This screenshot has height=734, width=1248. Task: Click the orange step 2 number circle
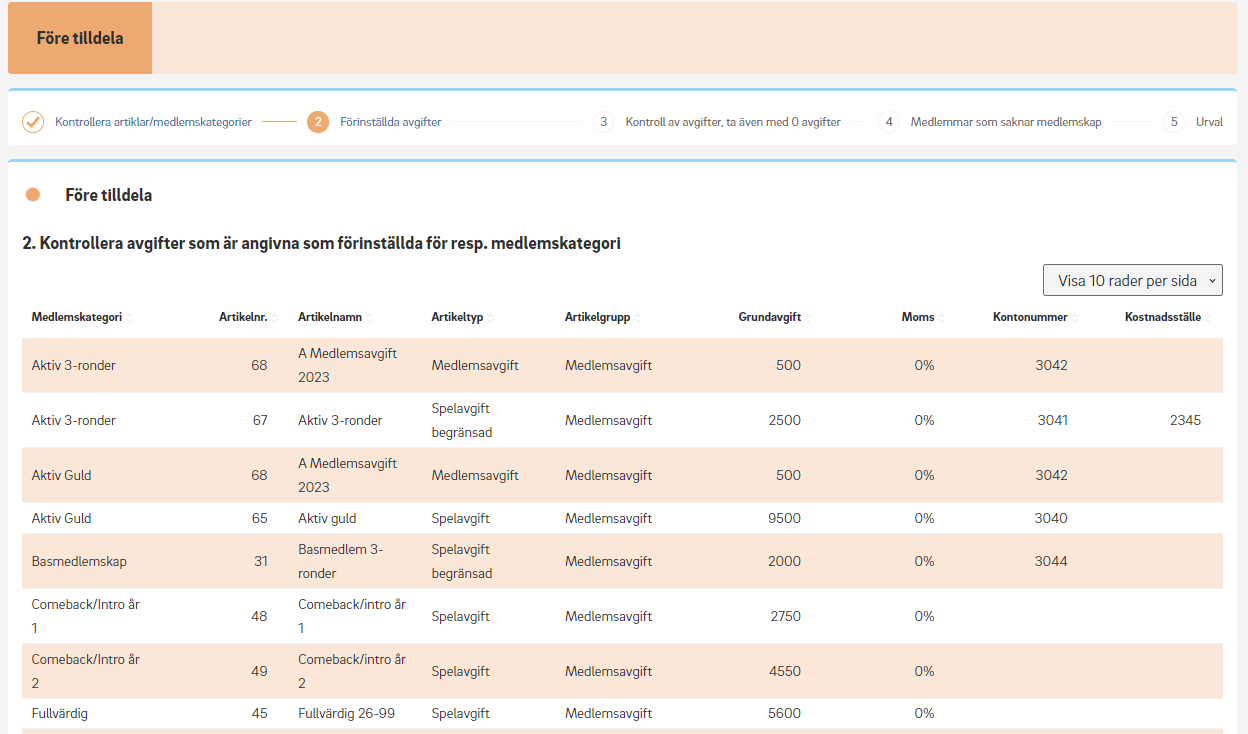[x=318, y=122]
